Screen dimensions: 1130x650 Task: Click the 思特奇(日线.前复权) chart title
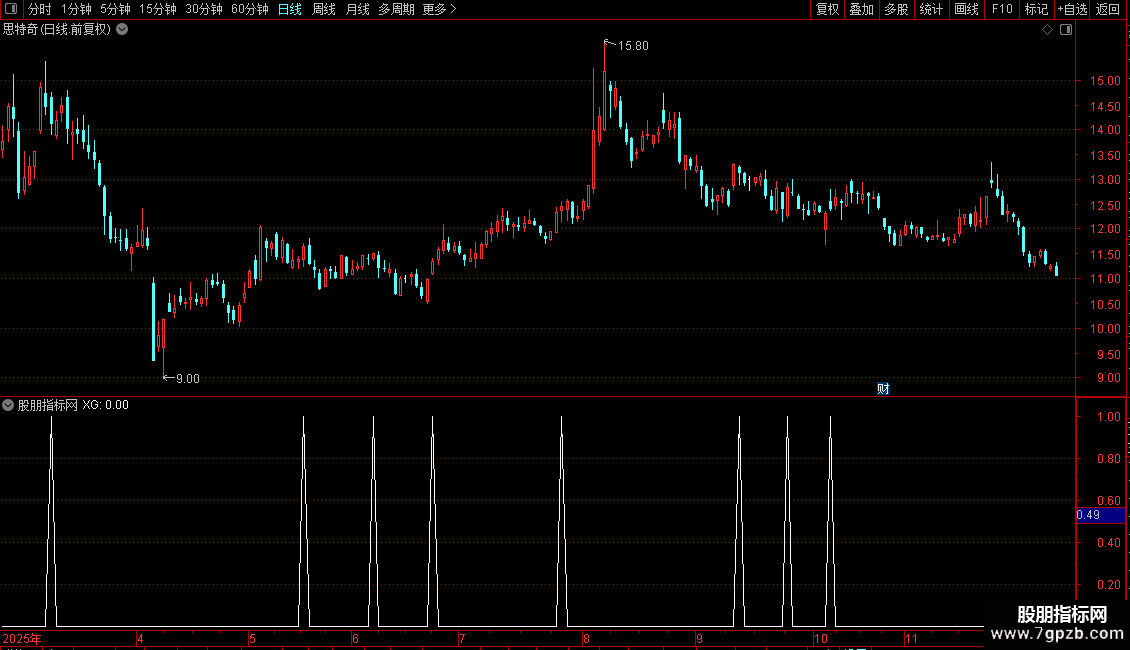(x=57, y=30)
